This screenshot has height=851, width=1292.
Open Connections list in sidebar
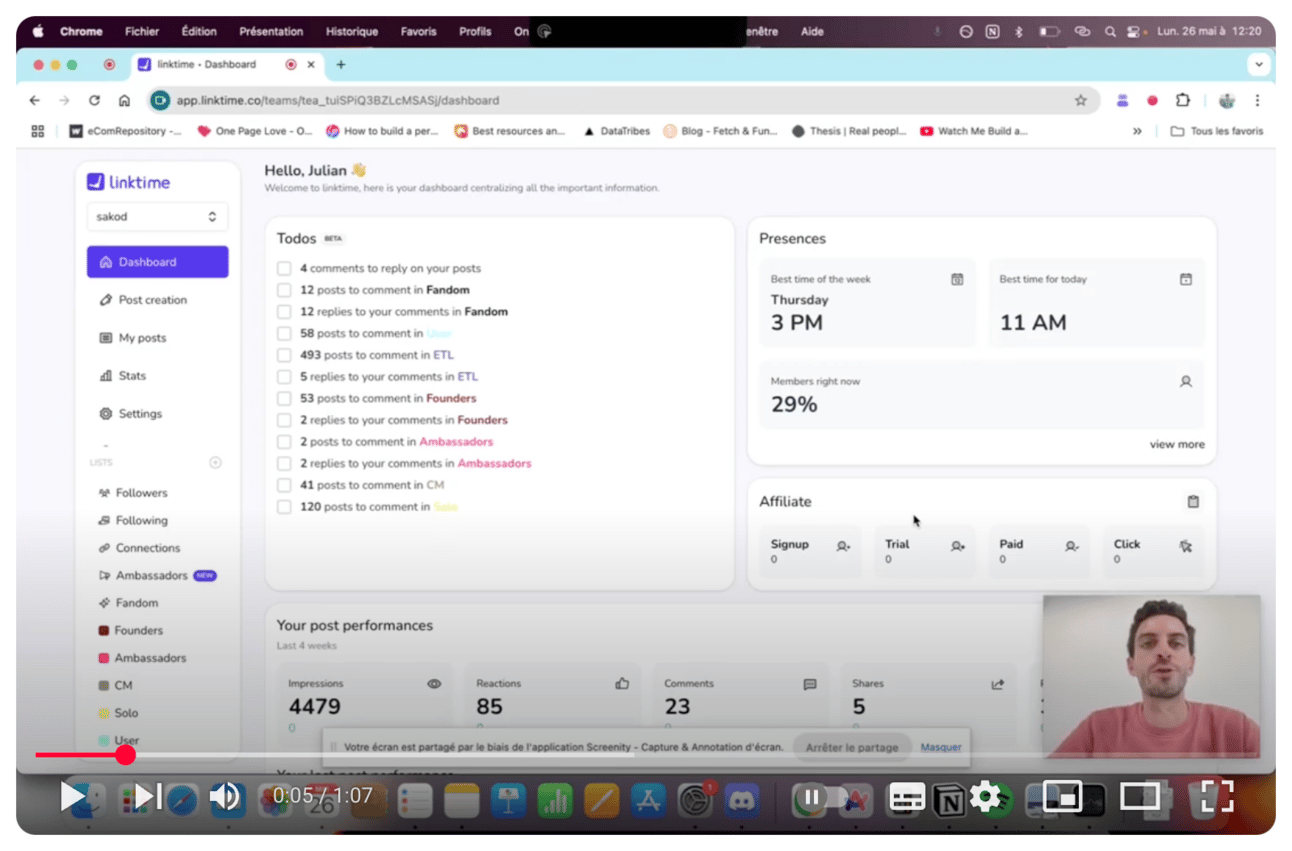click(139, 548)
